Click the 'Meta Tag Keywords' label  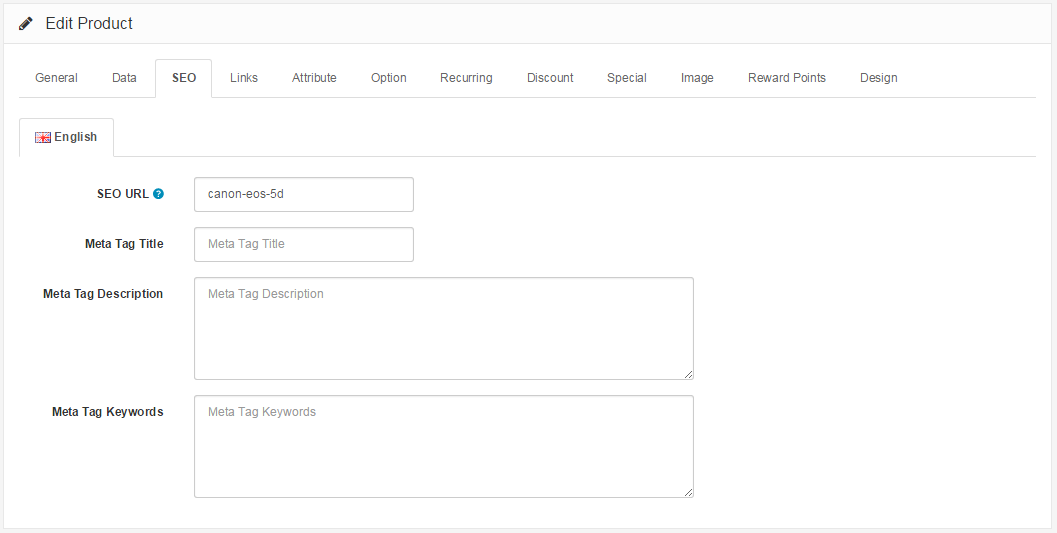pyautogui.click(x=108, y=412)
